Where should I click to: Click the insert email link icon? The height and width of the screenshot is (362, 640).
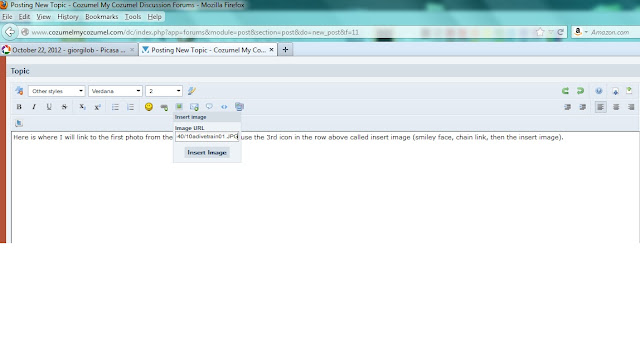pyautogui.click(x=194, y=107)
